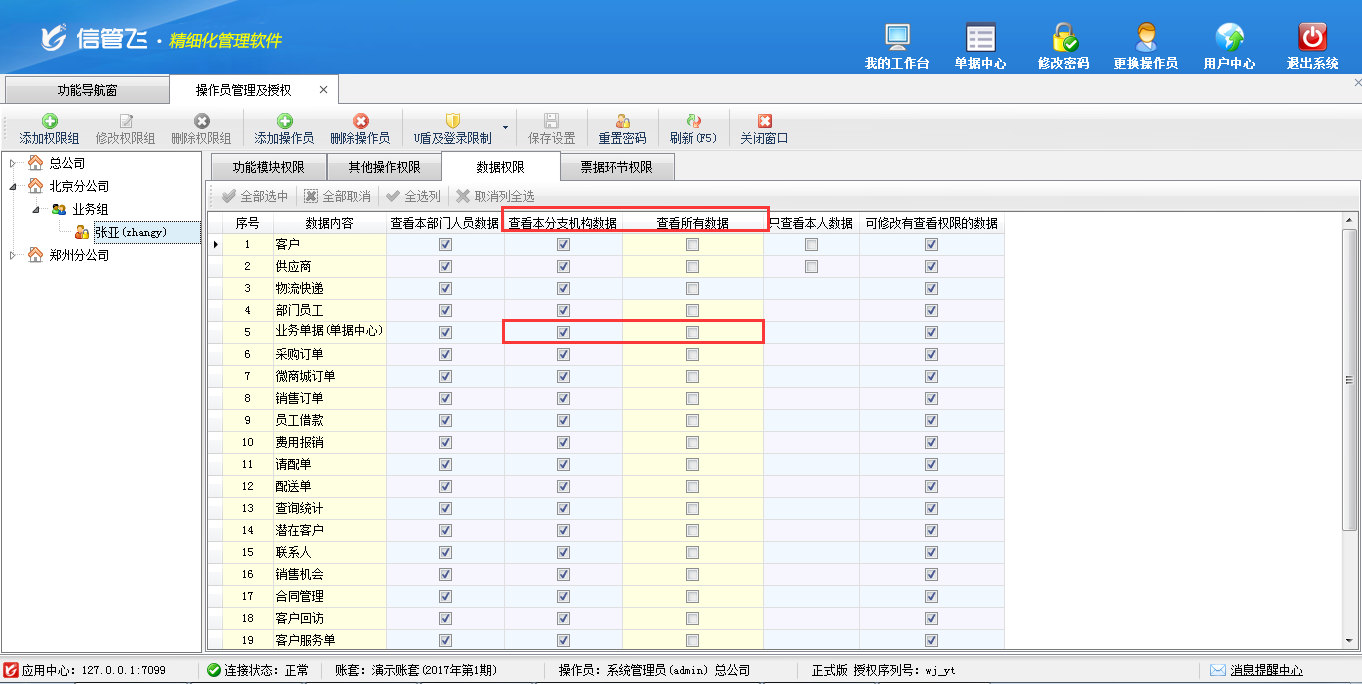This screenshot has height=684, width=1362.
Task: Uncheck 查看本部门人员数据 for 供应商 row
Action: pyautogui.click(x=445, y=267)
